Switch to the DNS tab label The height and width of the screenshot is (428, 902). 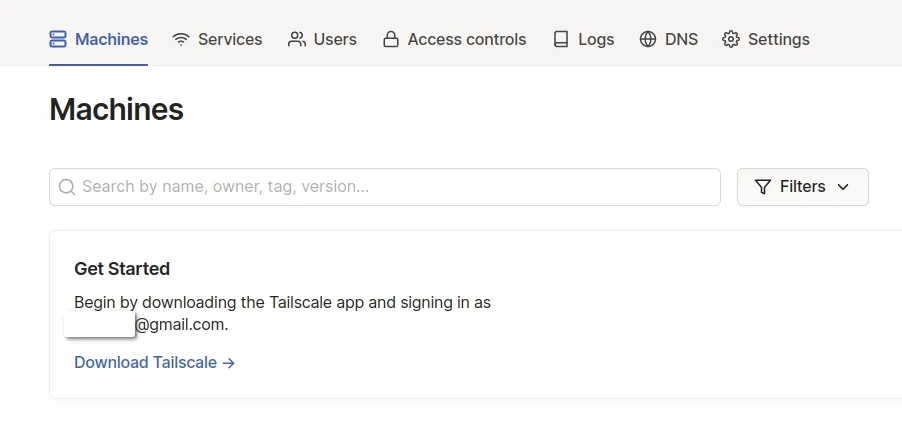point(682,40)
